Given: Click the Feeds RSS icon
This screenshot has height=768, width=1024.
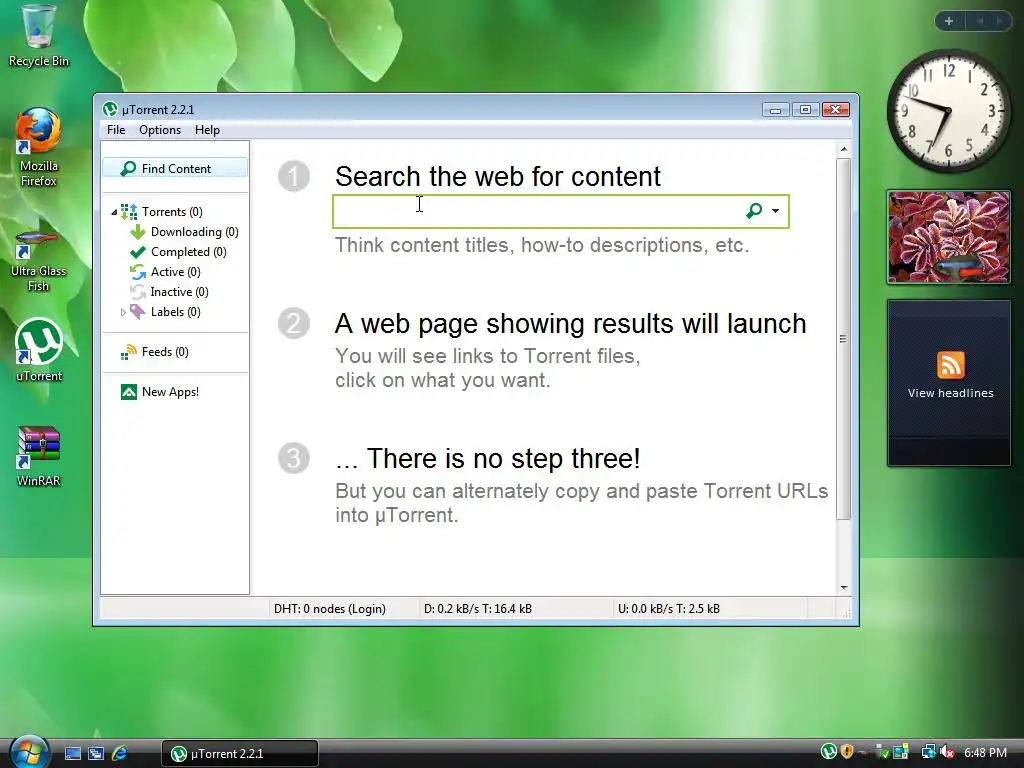Looking at the screenshot, I should (129, 352).
